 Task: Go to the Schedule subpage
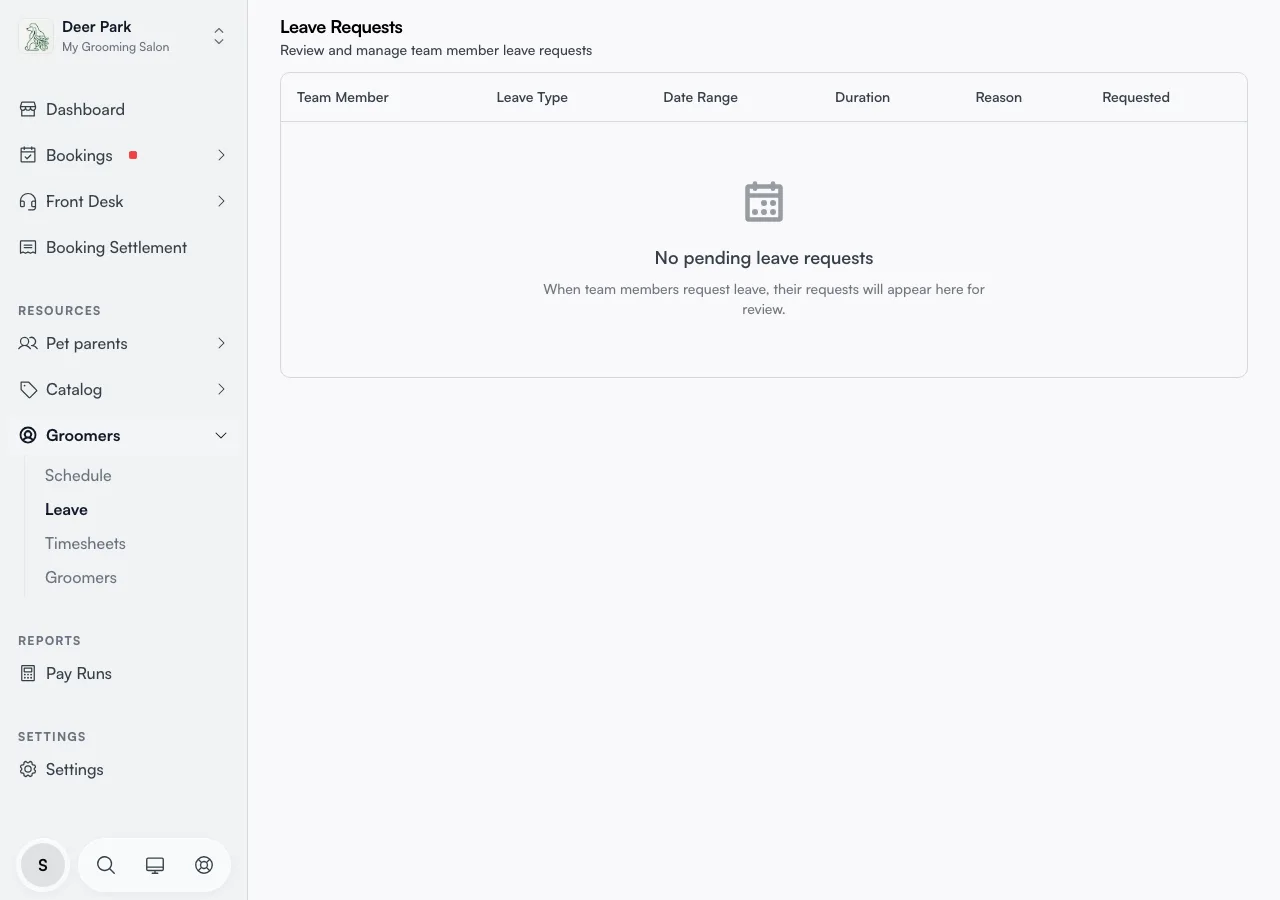point(78,475)
